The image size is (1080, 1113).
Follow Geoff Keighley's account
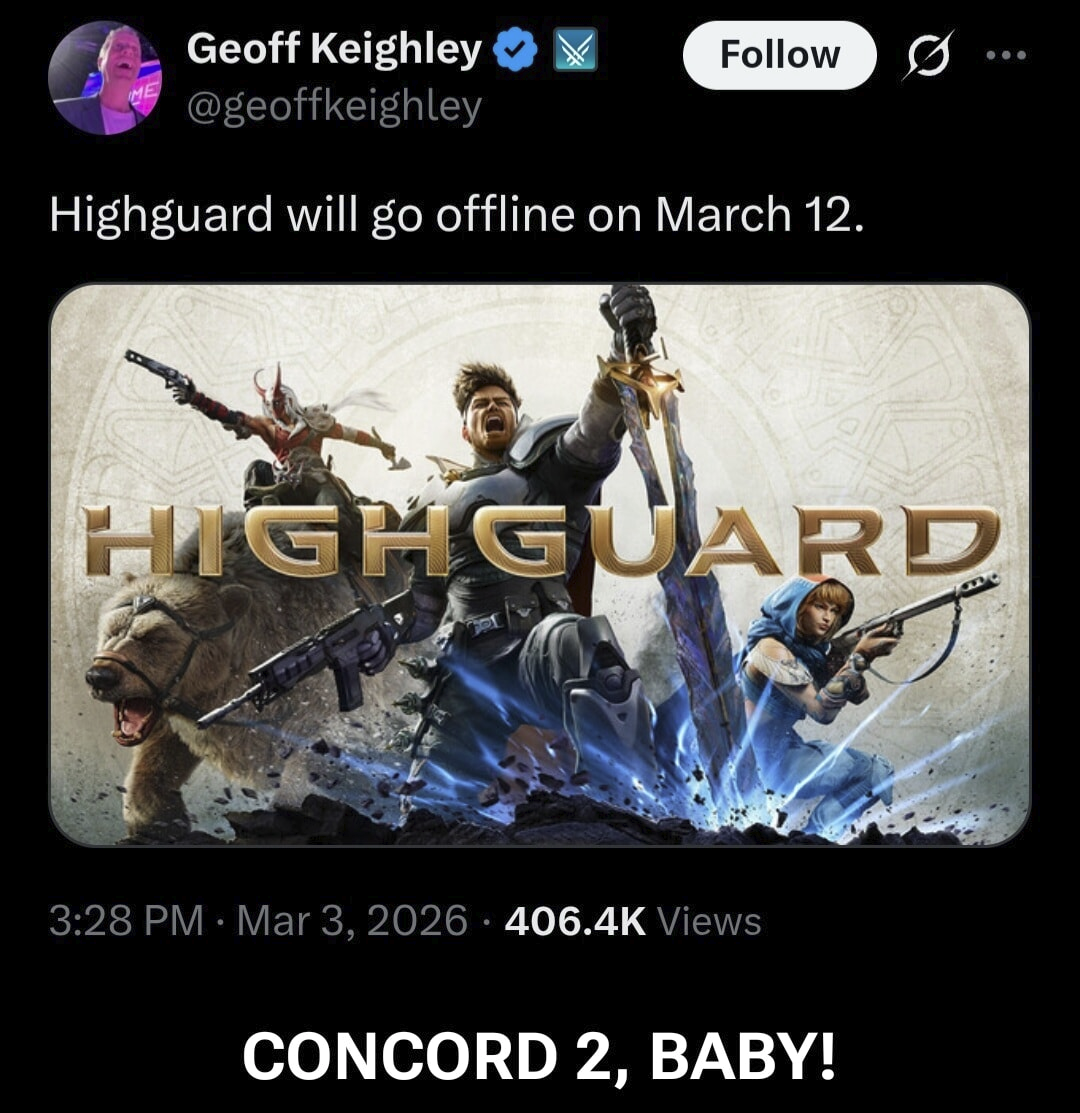779,55
